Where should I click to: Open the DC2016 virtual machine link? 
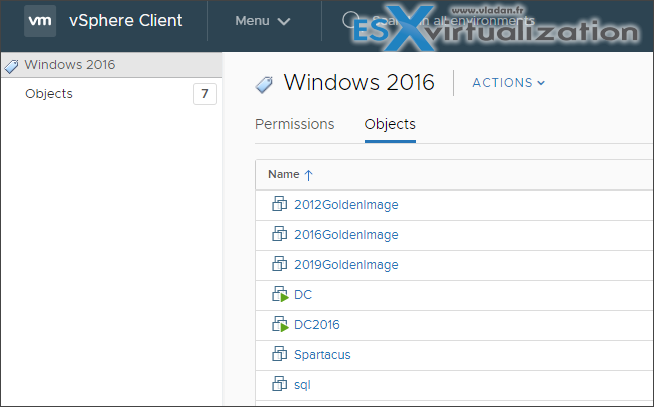pyautogui.click(x=317, y=325)
